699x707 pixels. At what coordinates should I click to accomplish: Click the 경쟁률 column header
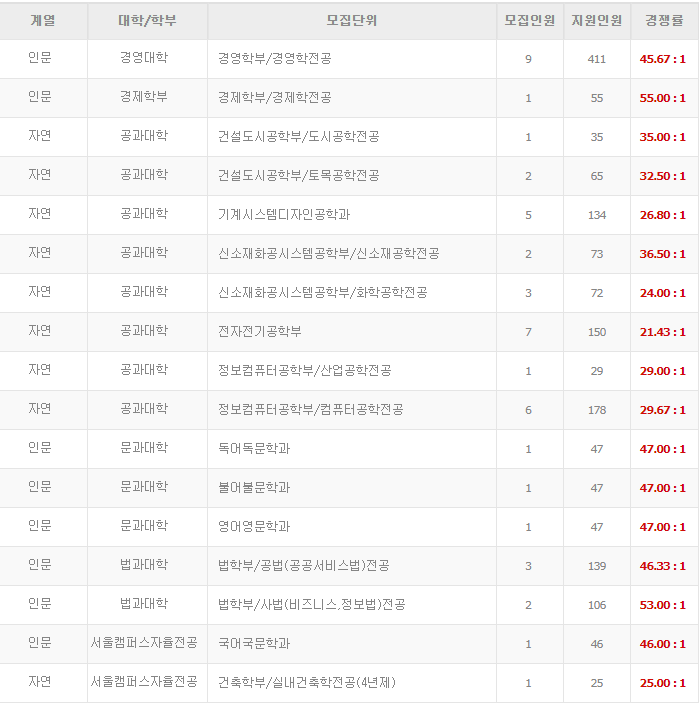click(664, 21)
